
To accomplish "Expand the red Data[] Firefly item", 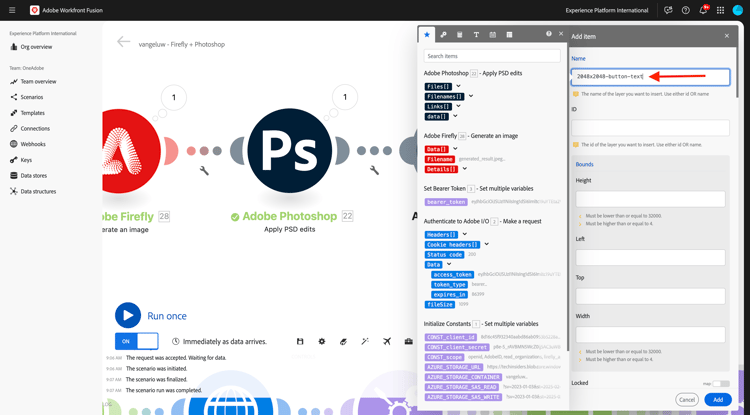I will [x=455, y=149].
